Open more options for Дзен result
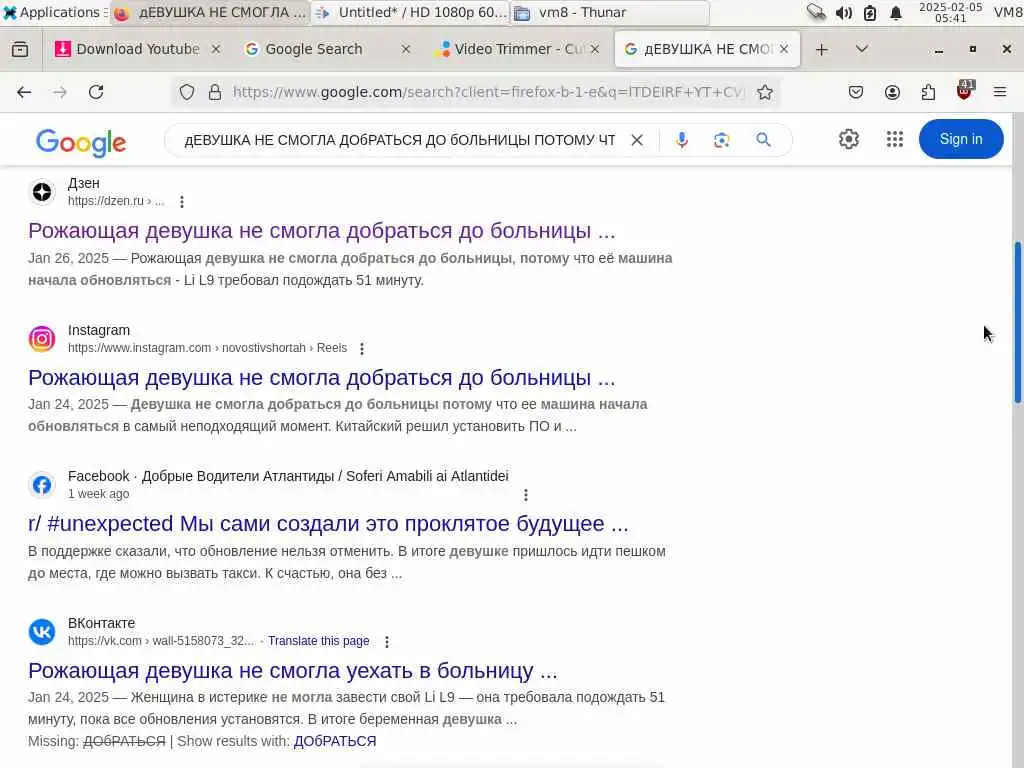 click(x=182, y=202)
